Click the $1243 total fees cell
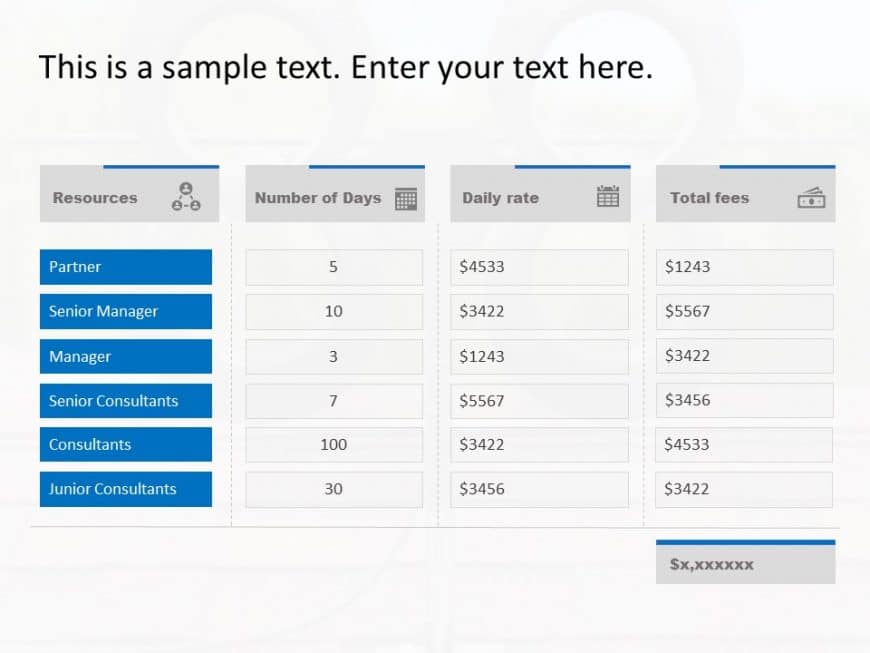 click(x=744, y=267)
